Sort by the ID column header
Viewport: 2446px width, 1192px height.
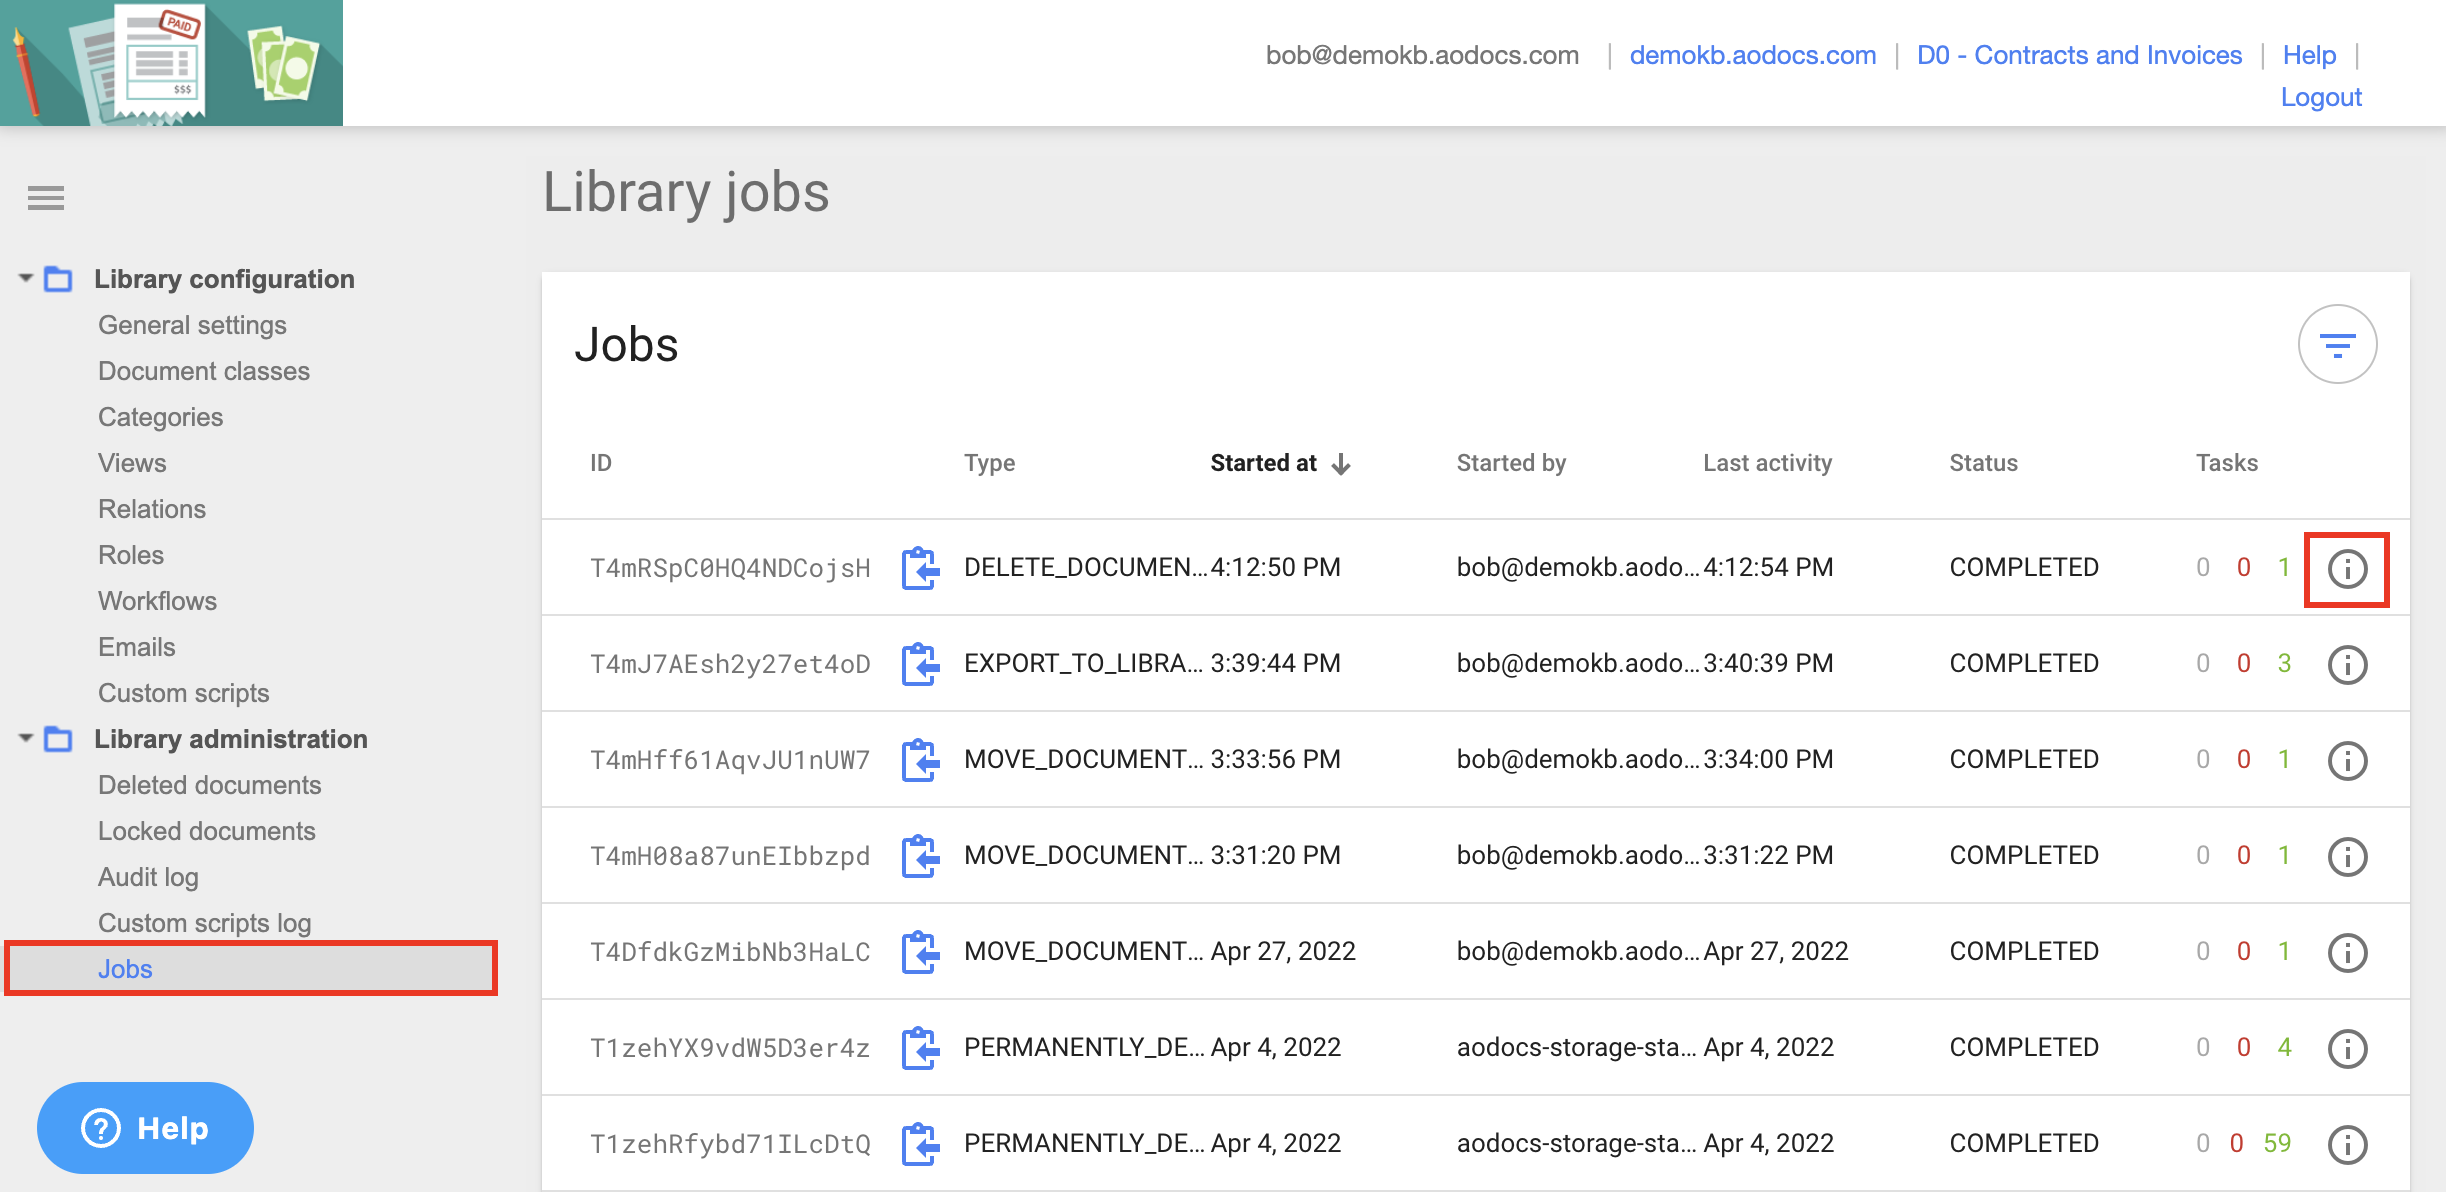click(x=601, y=463)
